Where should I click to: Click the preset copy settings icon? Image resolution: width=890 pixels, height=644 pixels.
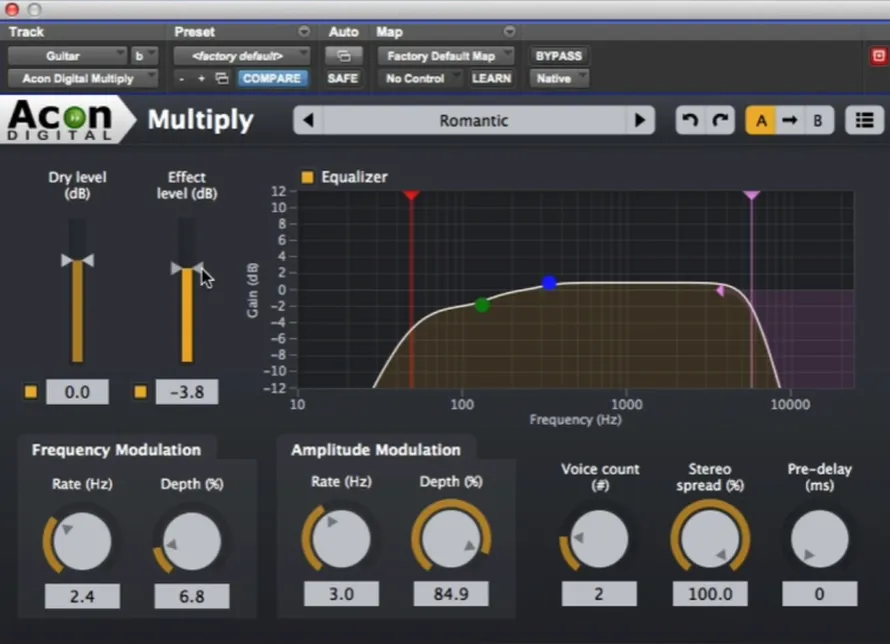point(222,78)
